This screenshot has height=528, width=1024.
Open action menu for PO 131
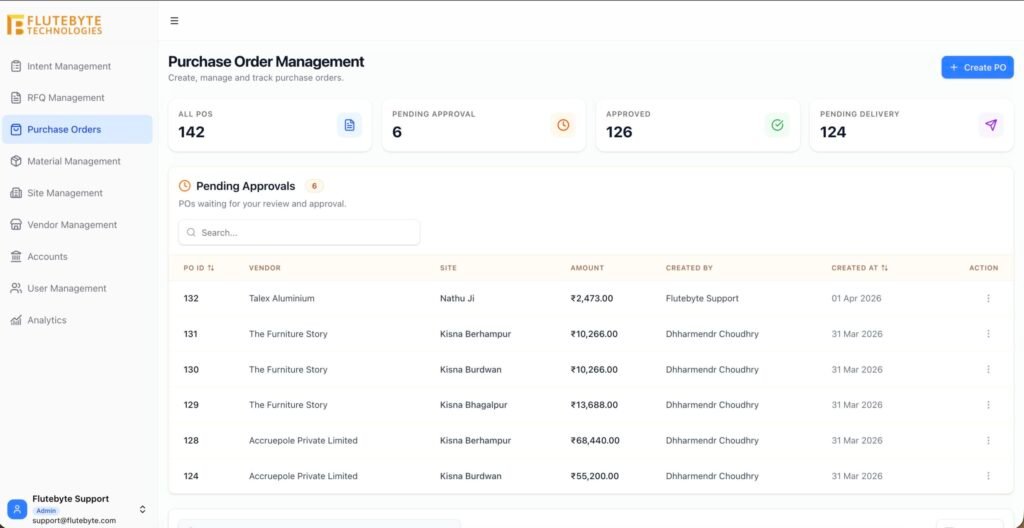coord(988,334)
